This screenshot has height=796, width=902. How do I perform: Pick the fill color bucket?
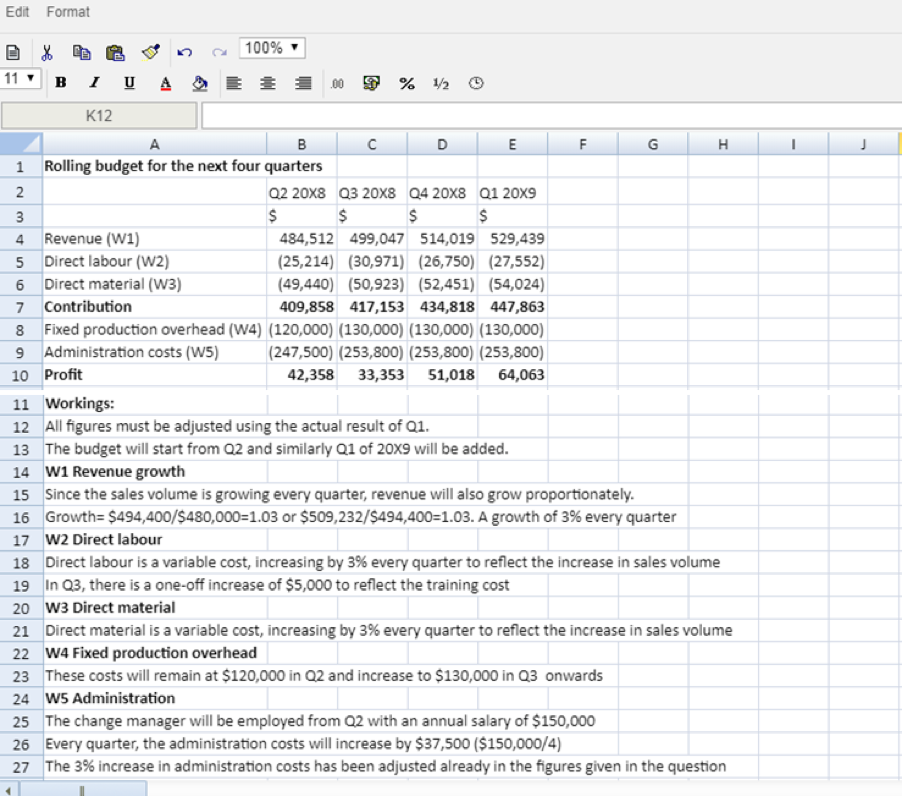click(199, 85)
